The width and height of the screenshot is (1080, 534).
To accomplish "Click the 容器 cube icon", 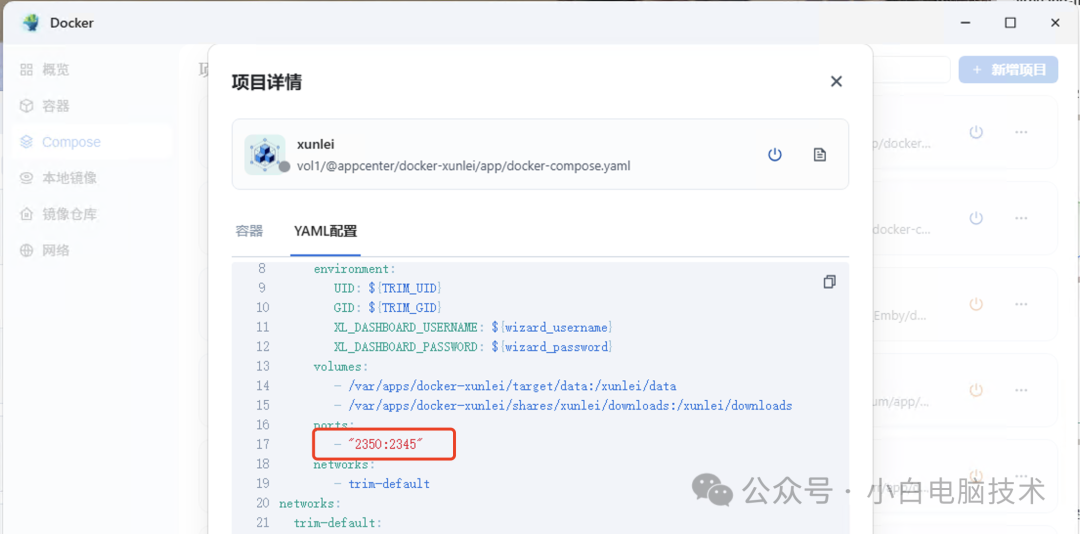I will pyautogui.click(x=26, y=106).
